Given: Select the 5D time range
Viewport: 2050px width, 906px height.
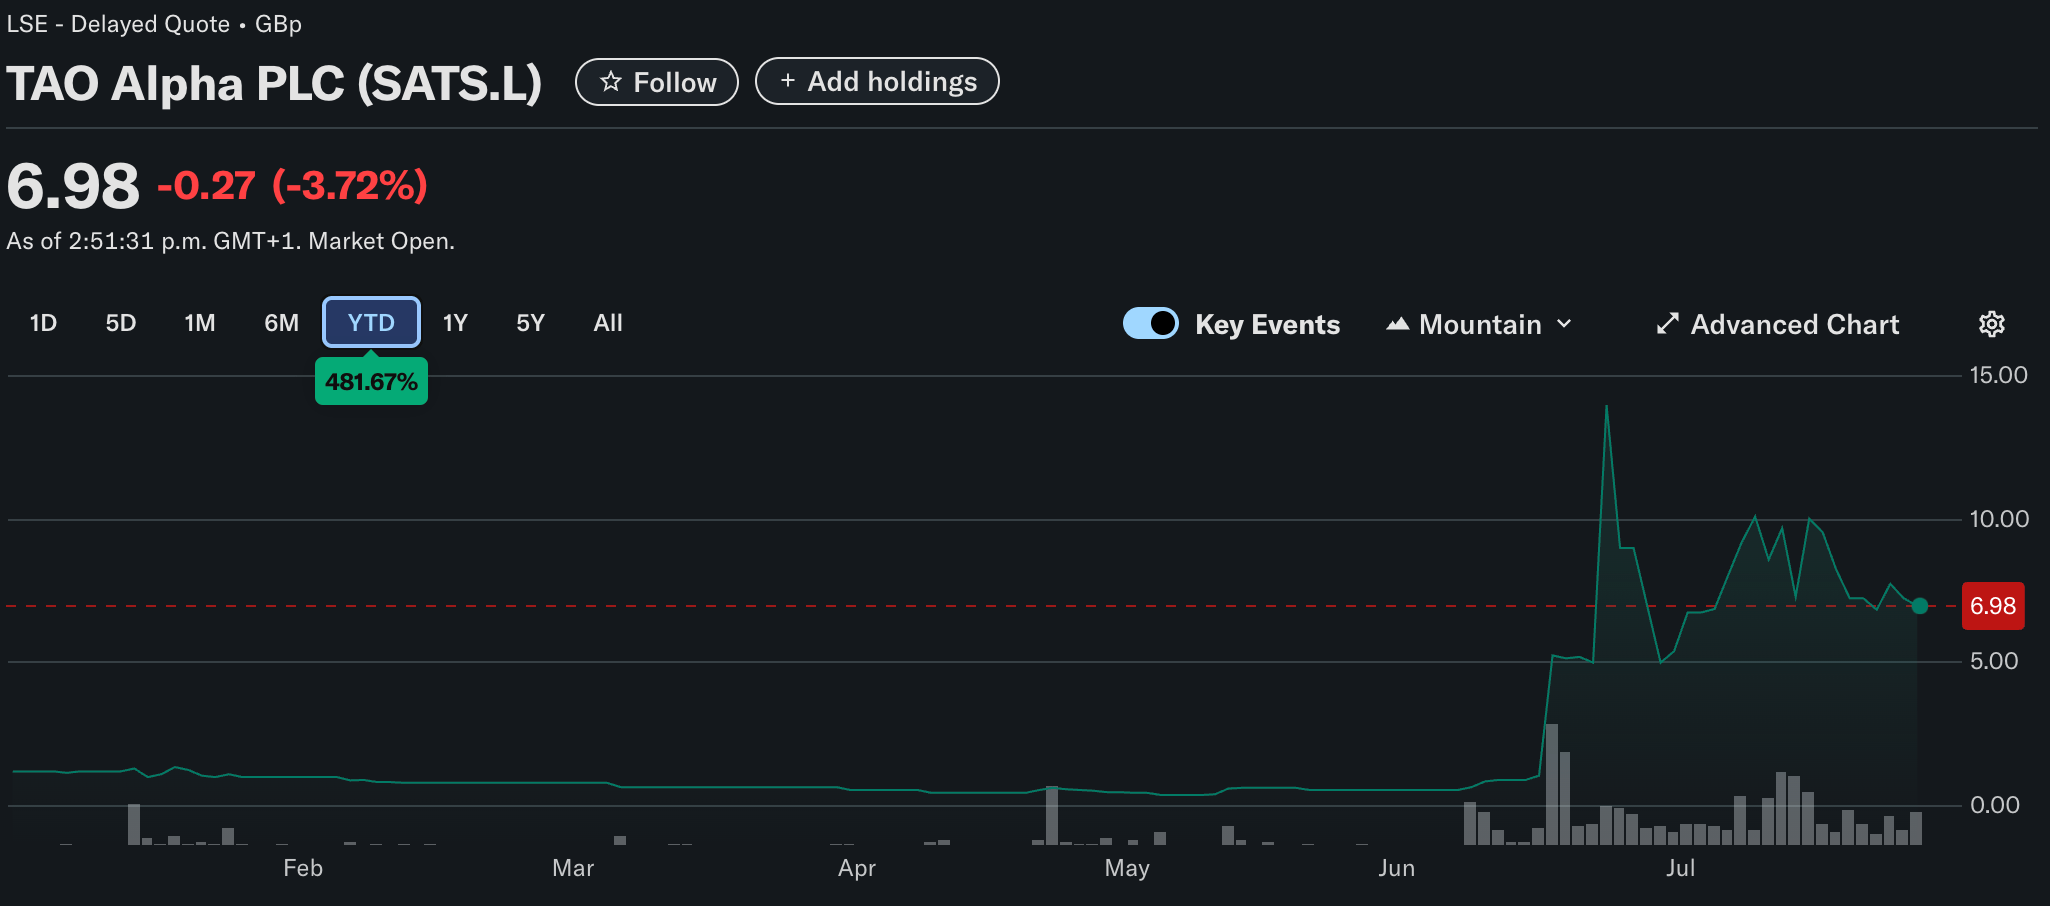Looking at the screenshot, I should tap(120, 323).
